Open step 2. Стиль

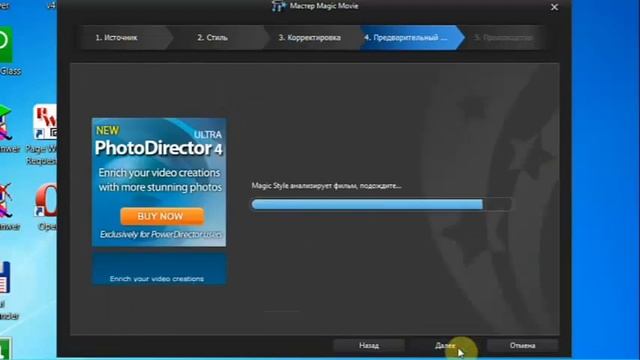(x=213, y=38)
